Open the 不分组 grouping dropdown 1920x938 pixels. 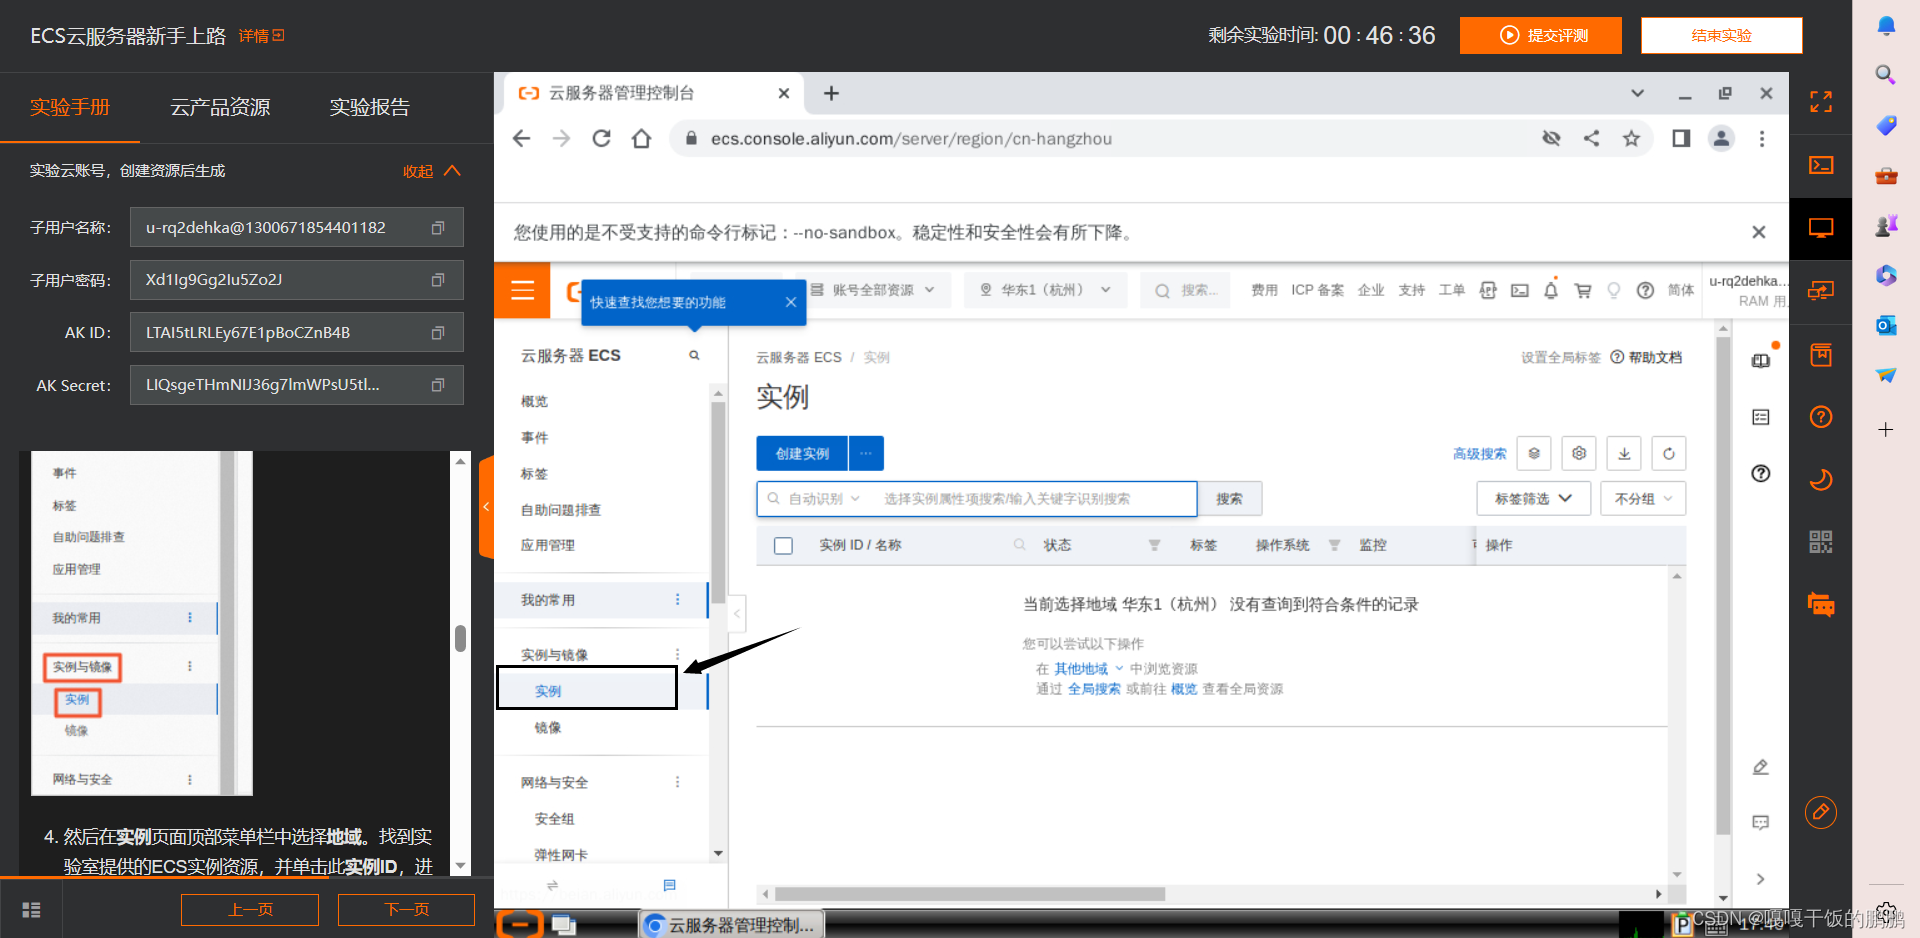pos(1643,499)
